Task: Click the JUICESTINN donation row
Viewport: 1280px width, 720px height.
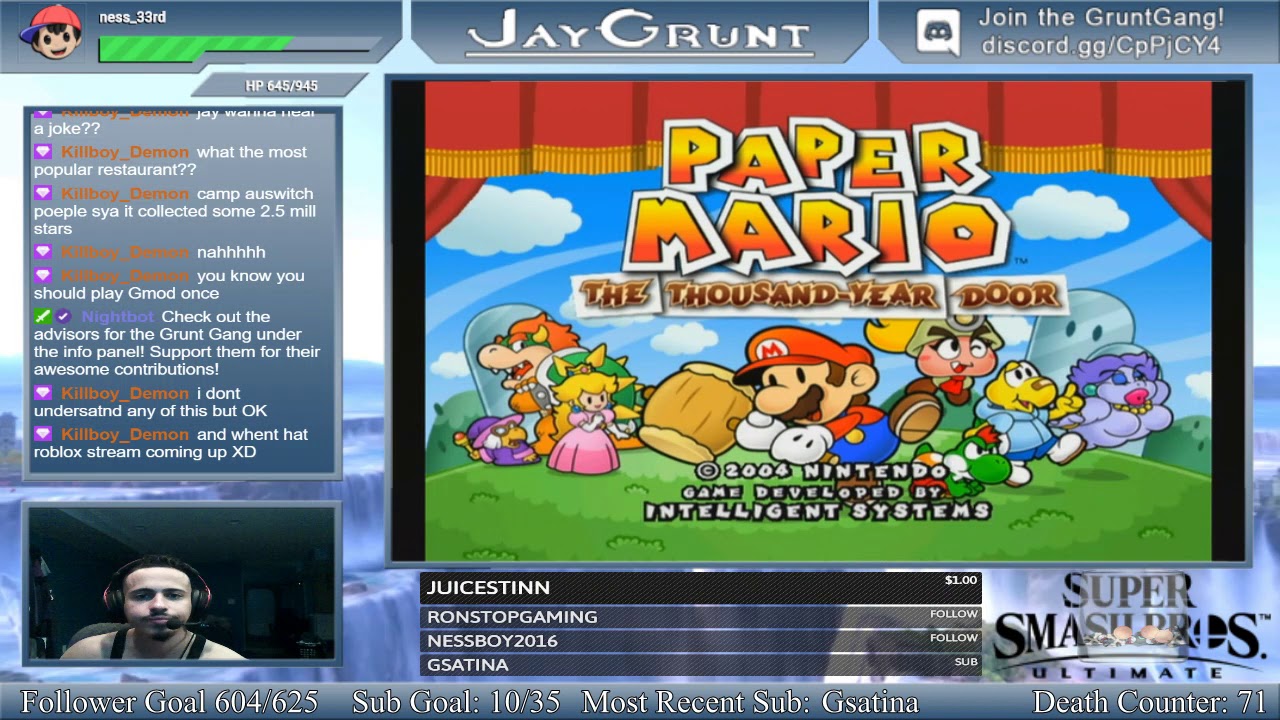Action: click(700, 587)
